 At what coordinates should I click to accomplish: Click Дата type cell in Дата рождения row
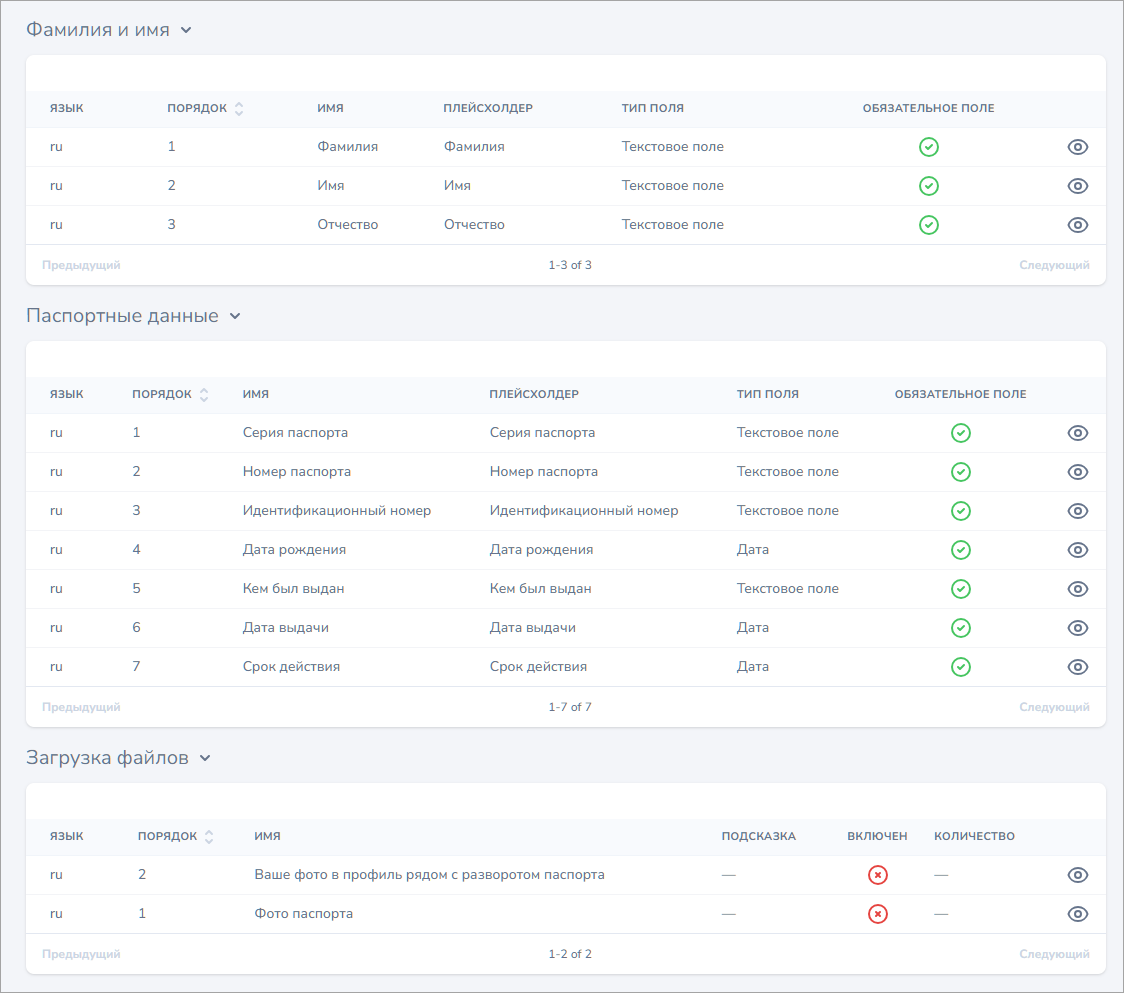coord(753,550)
